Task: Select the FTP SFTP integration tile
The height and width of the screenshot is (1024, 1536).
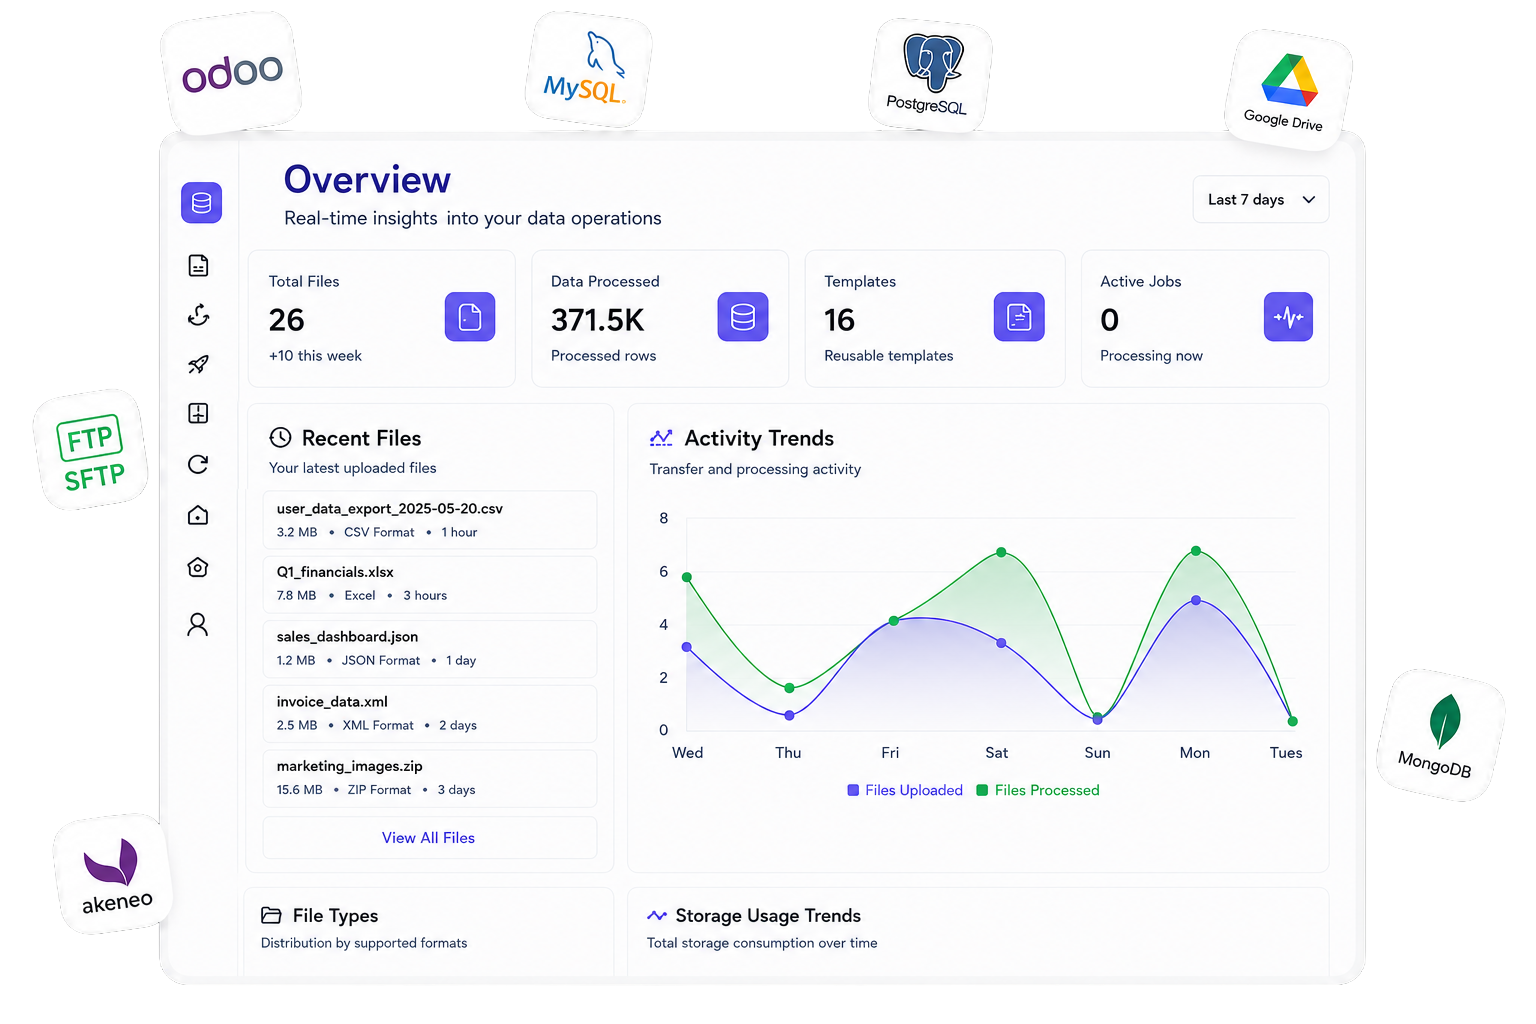Action: 91,450
